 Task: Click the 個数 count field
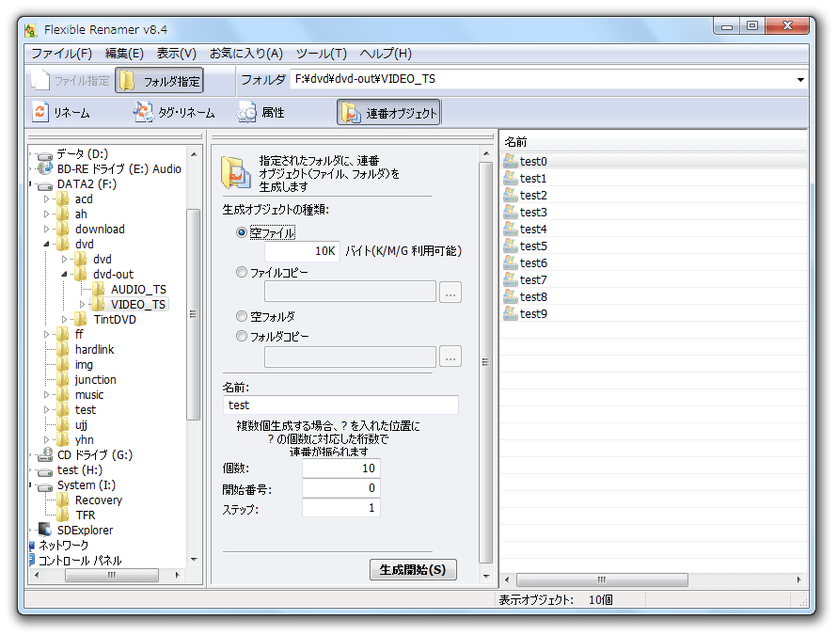[341, 468]
